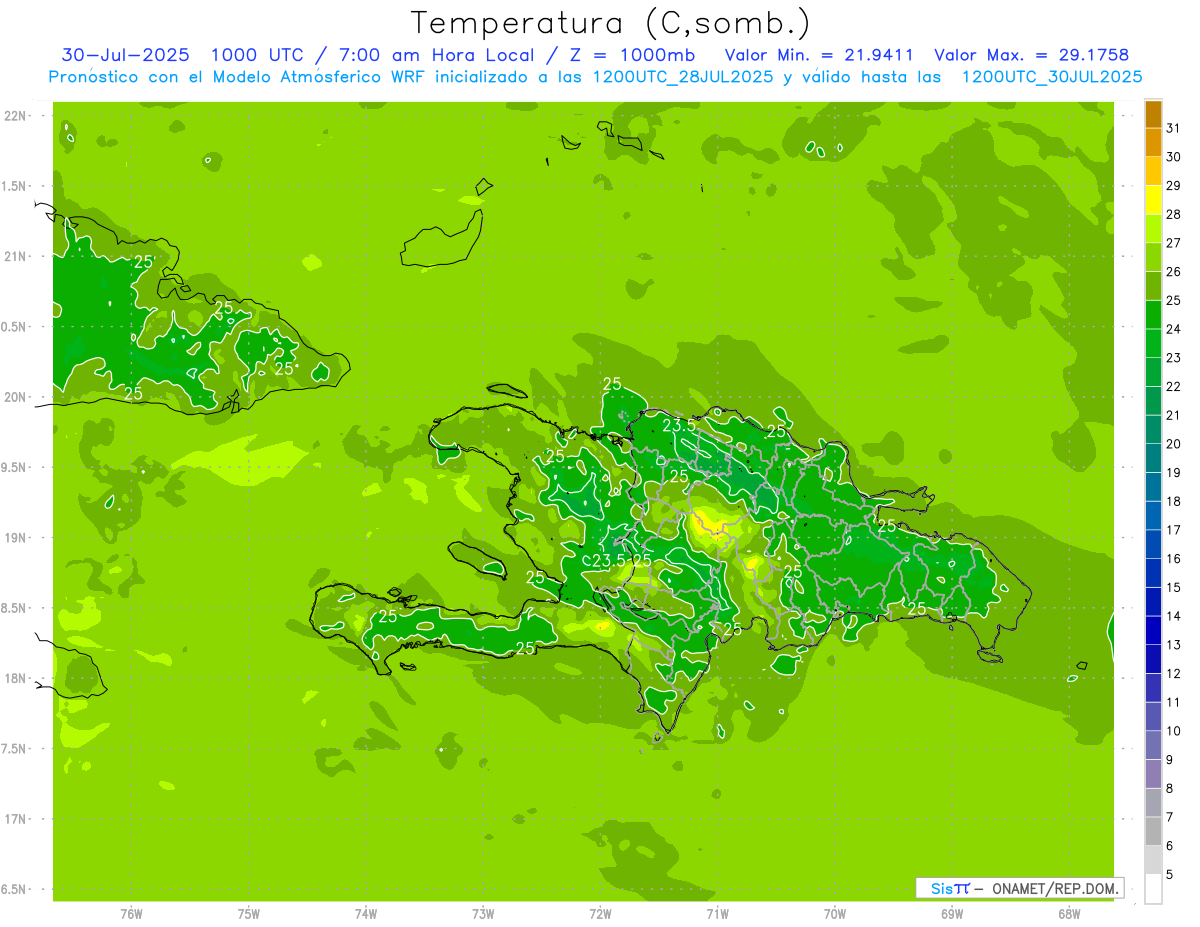Select the 1000 UTC time label
The height and width of the screenshot is (927, 1200).
[260, 55]
